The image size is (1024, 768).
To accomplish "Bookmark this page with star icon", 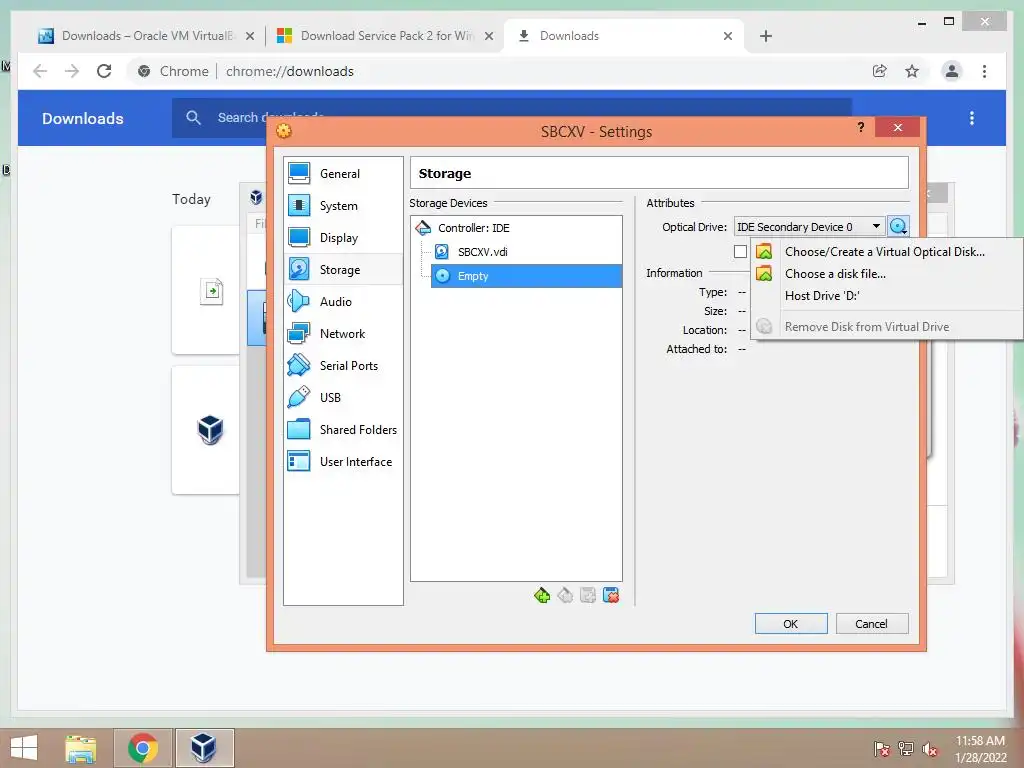I will point(912,71).
